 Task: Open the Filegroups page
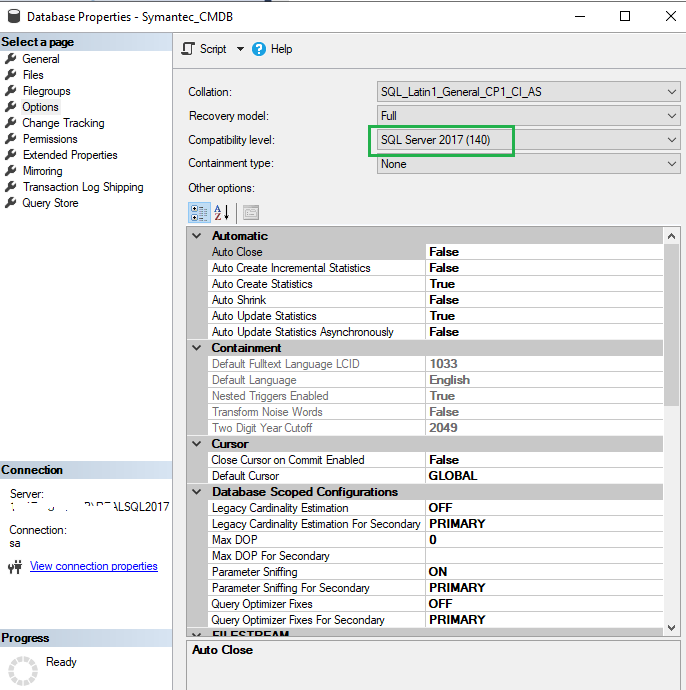click(x=47, y=91)
